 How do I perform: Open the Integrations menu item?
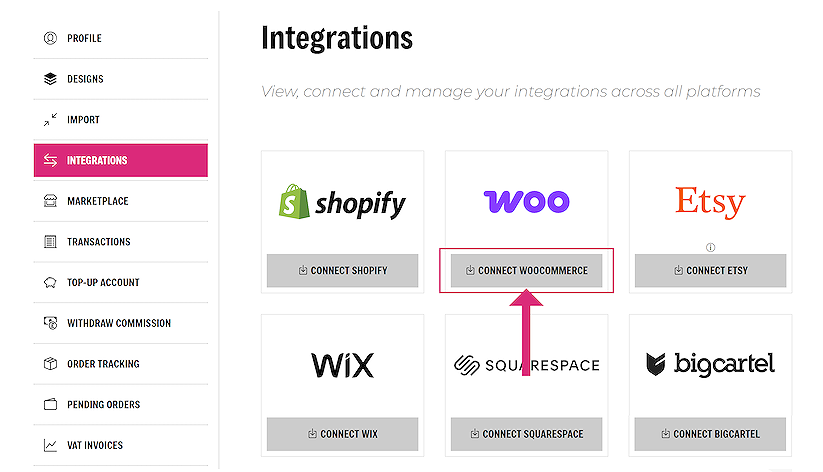[120, 160]
